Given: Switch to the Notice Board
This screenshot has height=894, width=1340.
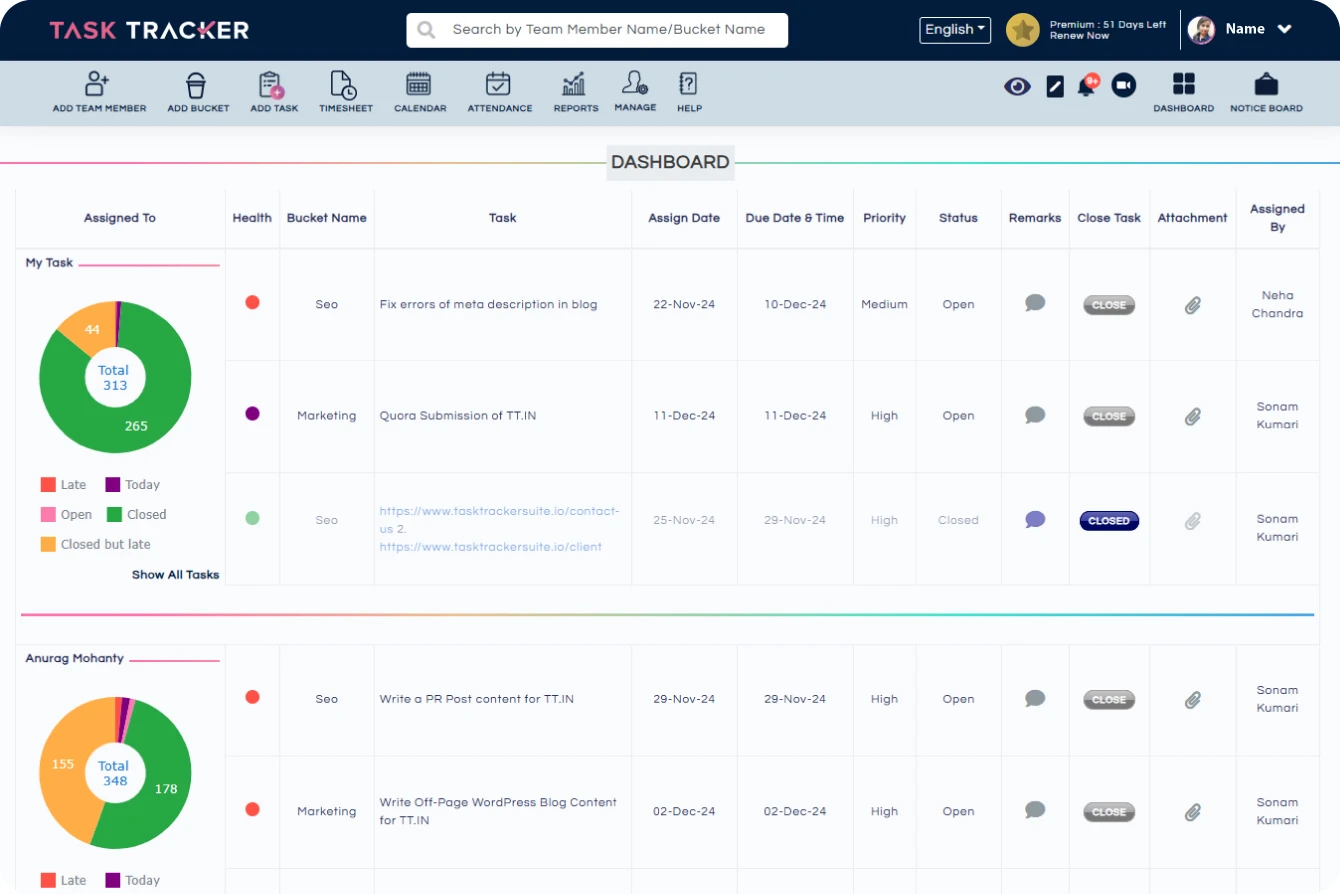Looking at the screenshot, I should pos(1265,85).
